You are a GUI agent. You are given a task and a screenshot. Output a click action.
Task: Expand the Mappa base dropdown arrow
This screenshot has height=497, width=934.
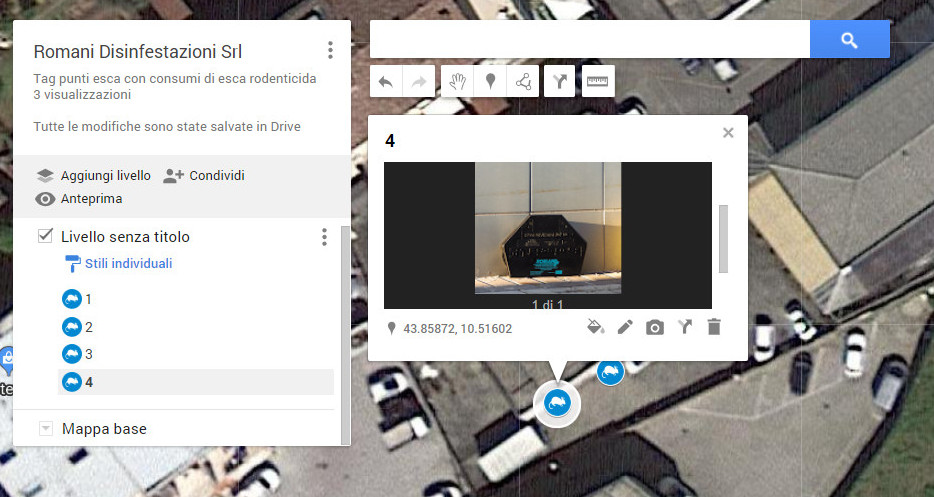[x=46, y=428]
